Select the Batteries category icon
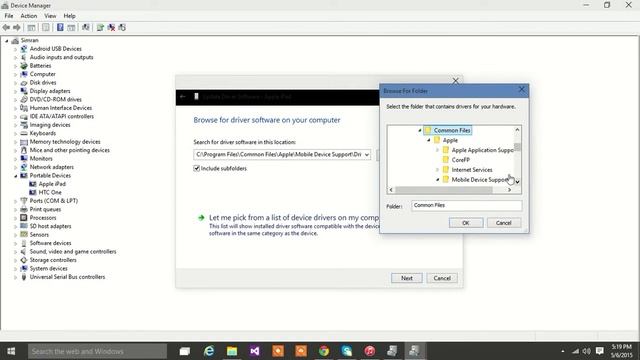Viewport: 640px width, 360px height. (x=24, y=66)
